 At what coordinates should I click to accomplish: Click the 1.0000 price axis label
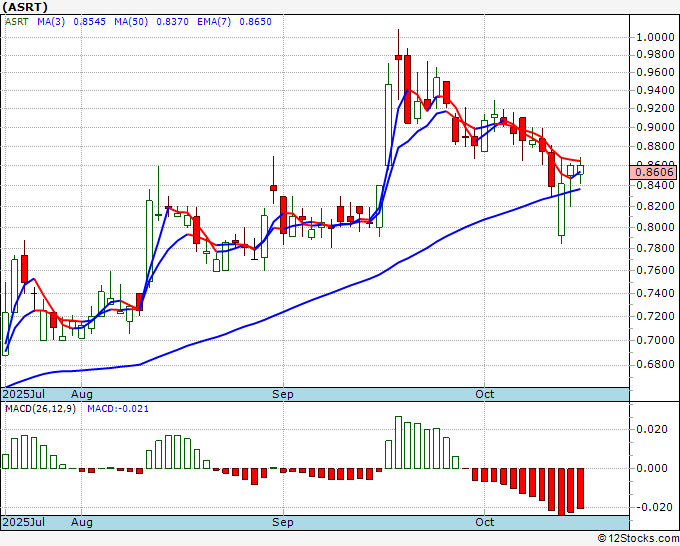[655, 37]
